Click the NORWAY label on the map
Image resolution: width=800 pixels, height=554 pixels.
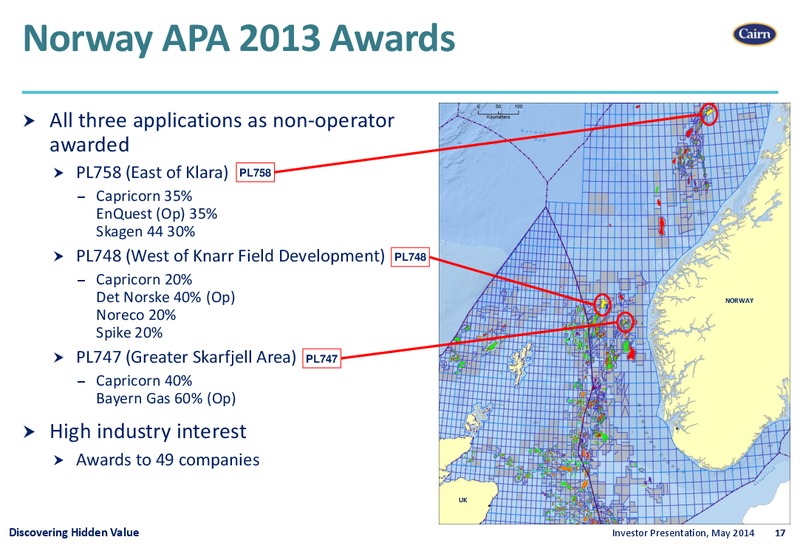click(x=739, y=301)
